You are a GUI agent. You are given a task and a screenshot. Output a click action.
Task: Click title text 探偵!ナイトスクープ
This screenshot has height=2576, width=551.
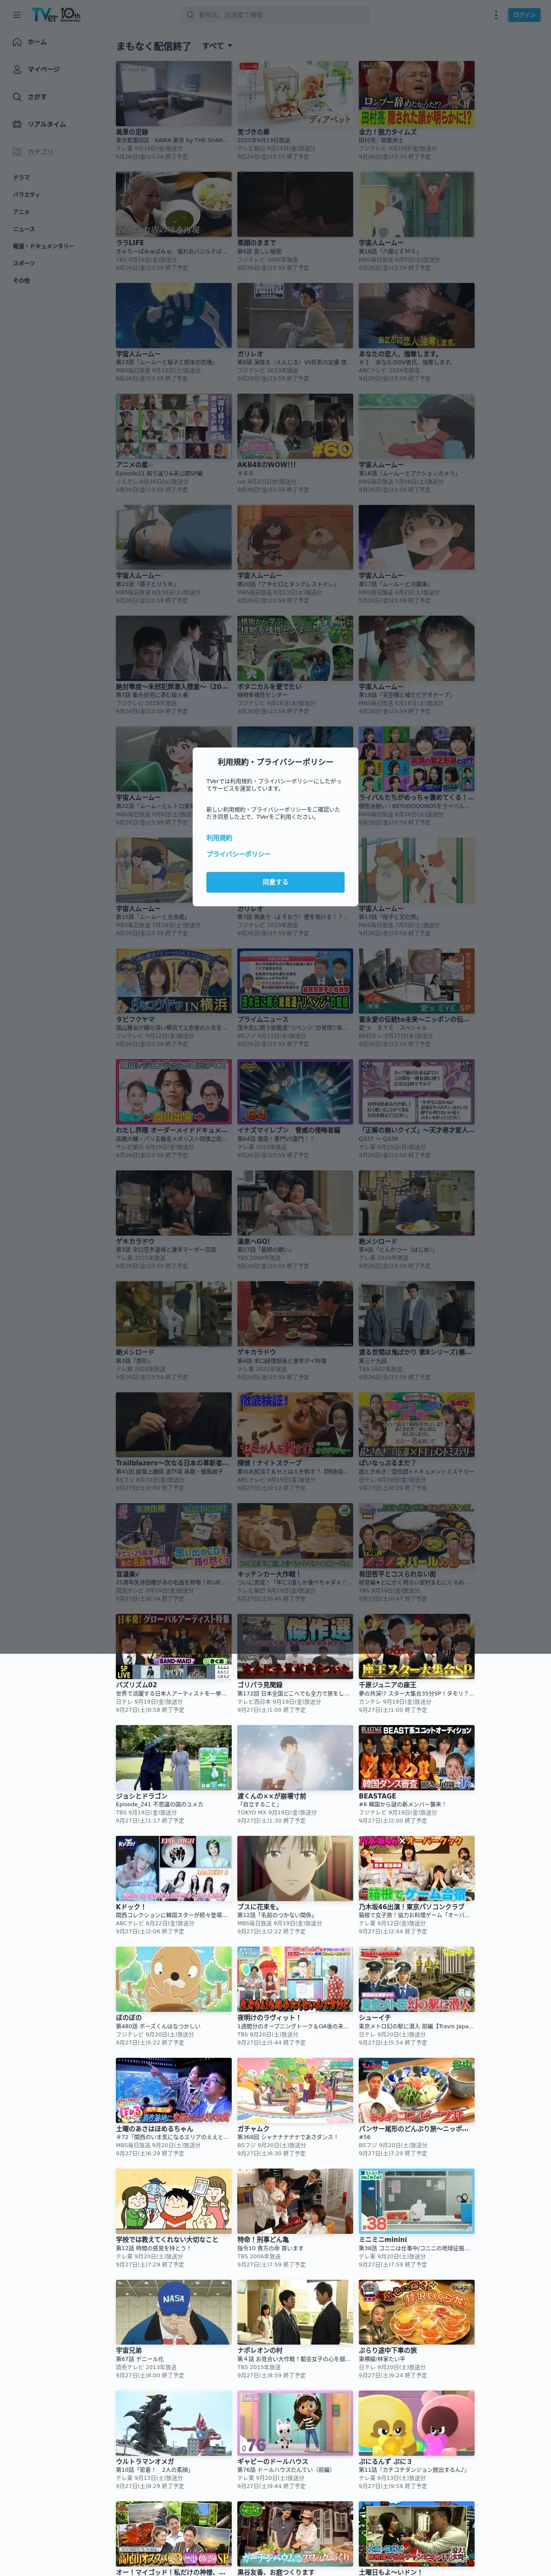269,1463
